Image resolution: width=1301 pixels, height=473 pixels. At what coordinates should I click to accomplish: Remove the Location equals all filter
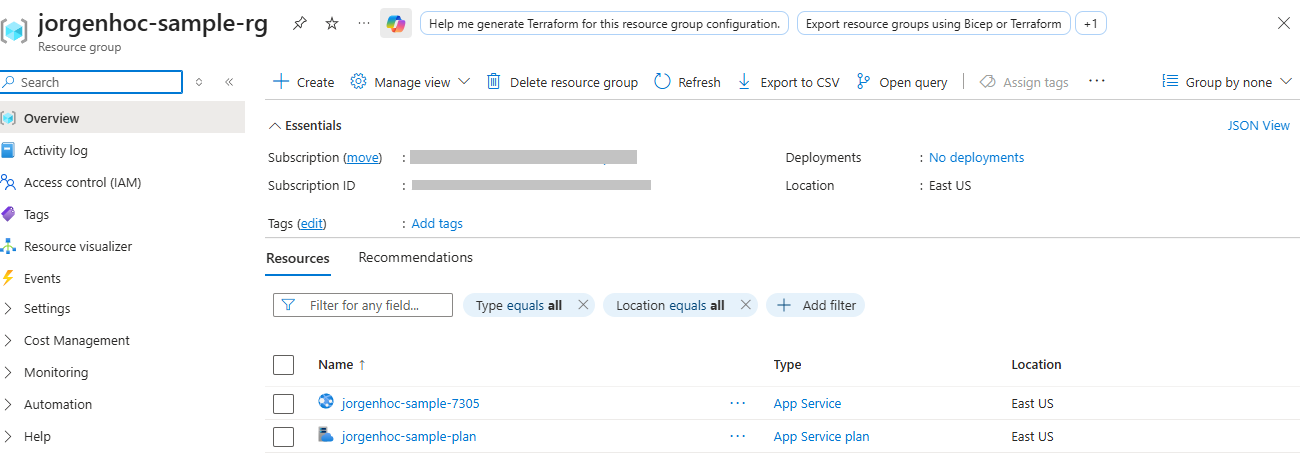point(745,305)
